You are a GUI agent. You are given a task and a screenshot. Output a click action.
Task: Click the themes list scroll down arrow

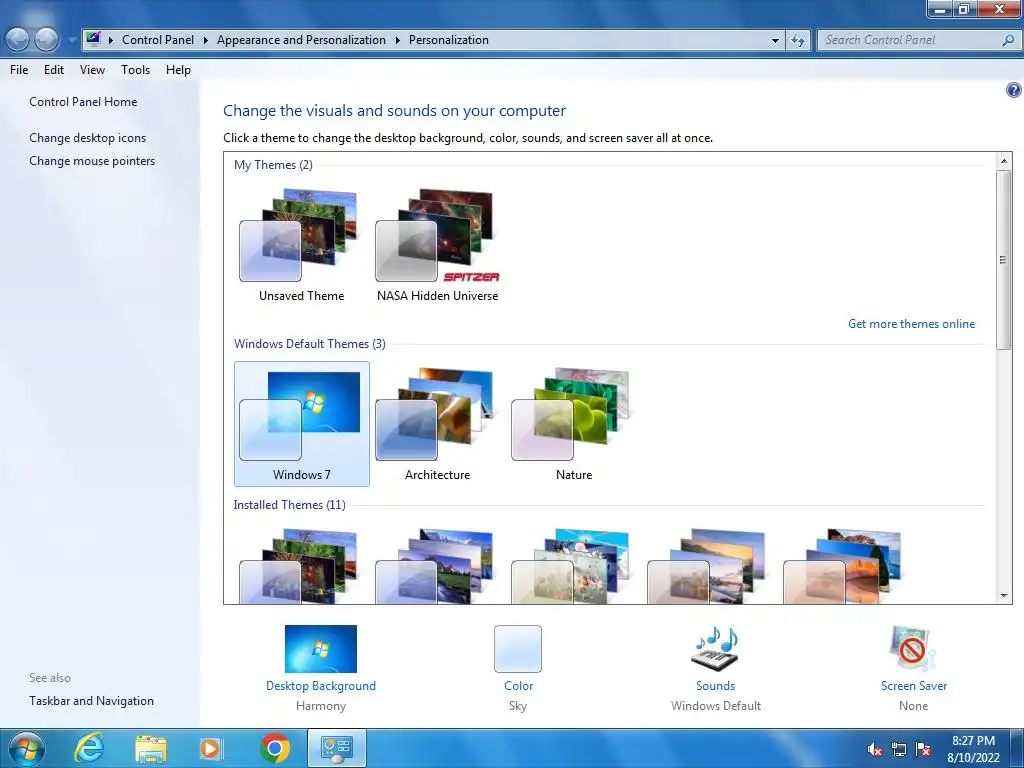[x=1004, y=596]
